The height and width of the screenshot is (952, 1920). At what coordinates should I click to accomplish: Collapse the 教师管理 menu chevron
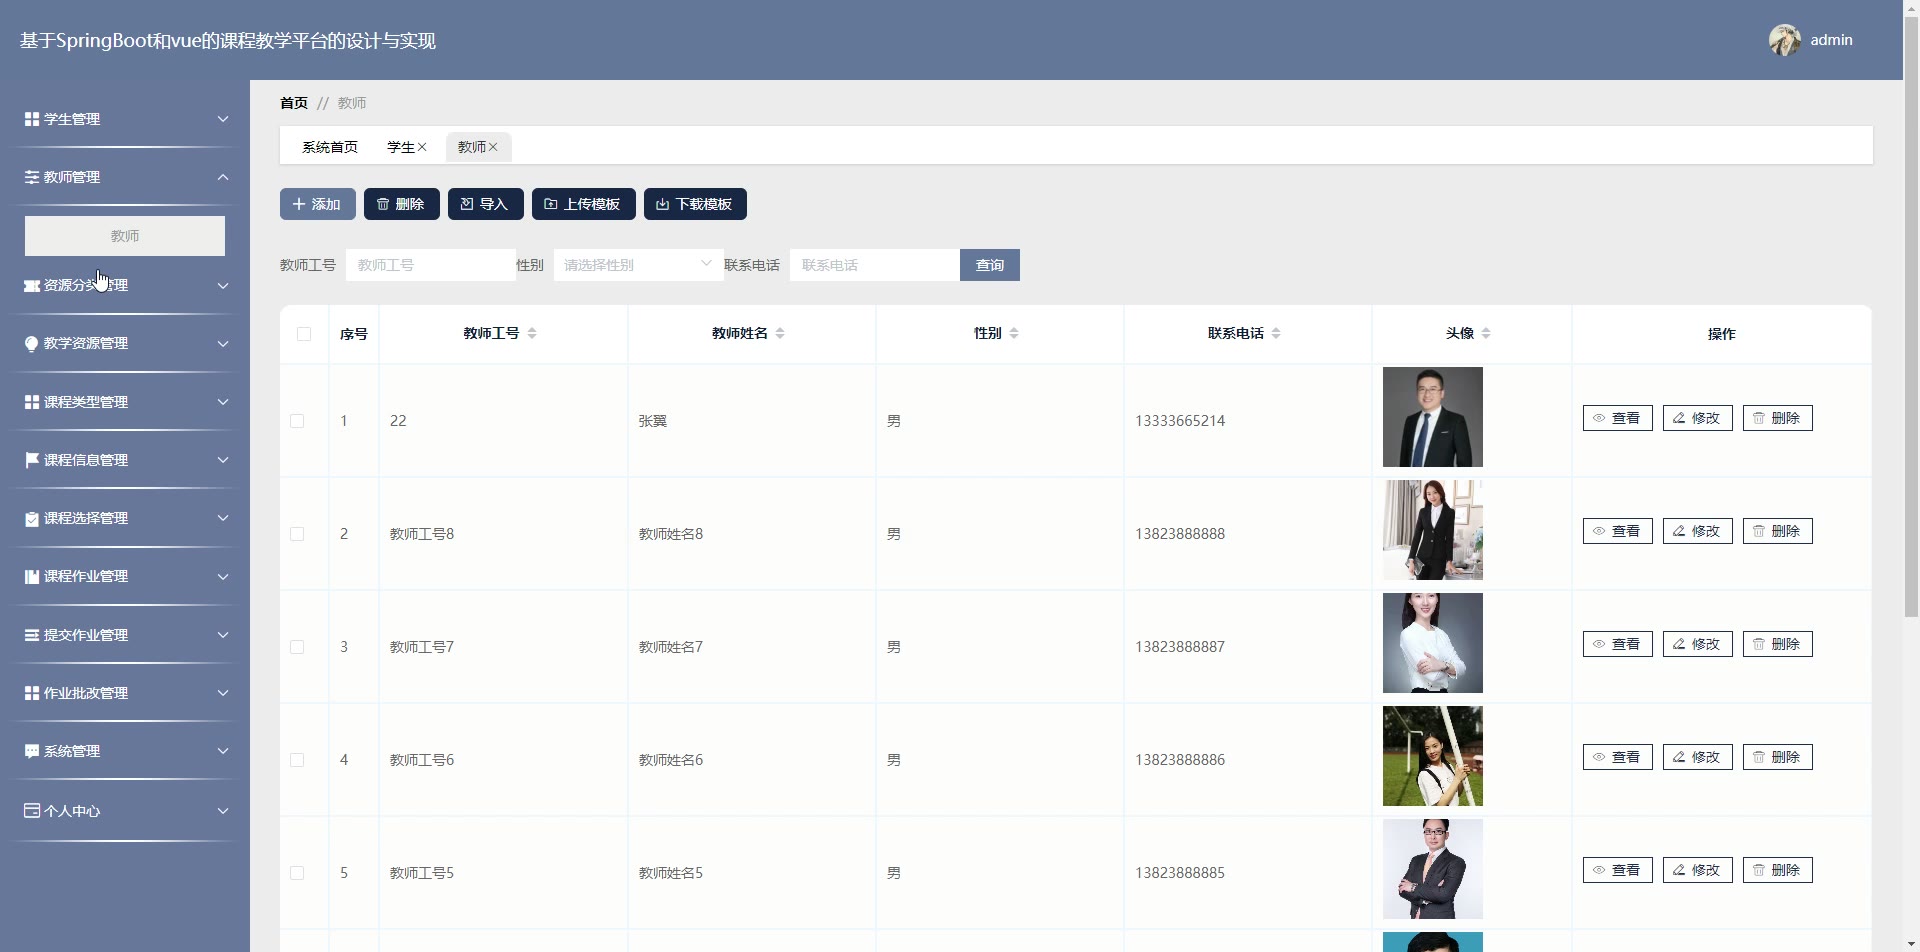point(223,177)
